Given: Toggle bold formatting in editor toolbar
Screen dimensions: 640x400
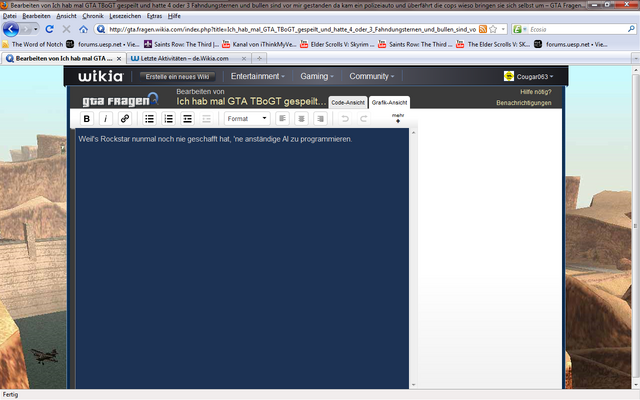Looking at the screenshot, I should point(87,119).
